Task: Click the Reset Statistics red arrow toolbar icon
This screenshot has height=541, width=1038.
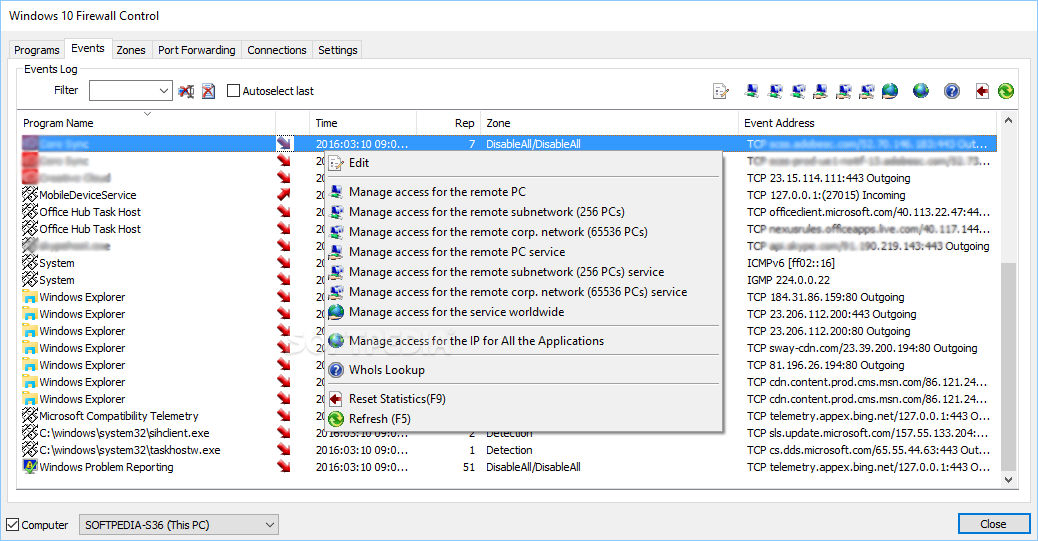Action: pyautogui.click(x=982, y=91)
